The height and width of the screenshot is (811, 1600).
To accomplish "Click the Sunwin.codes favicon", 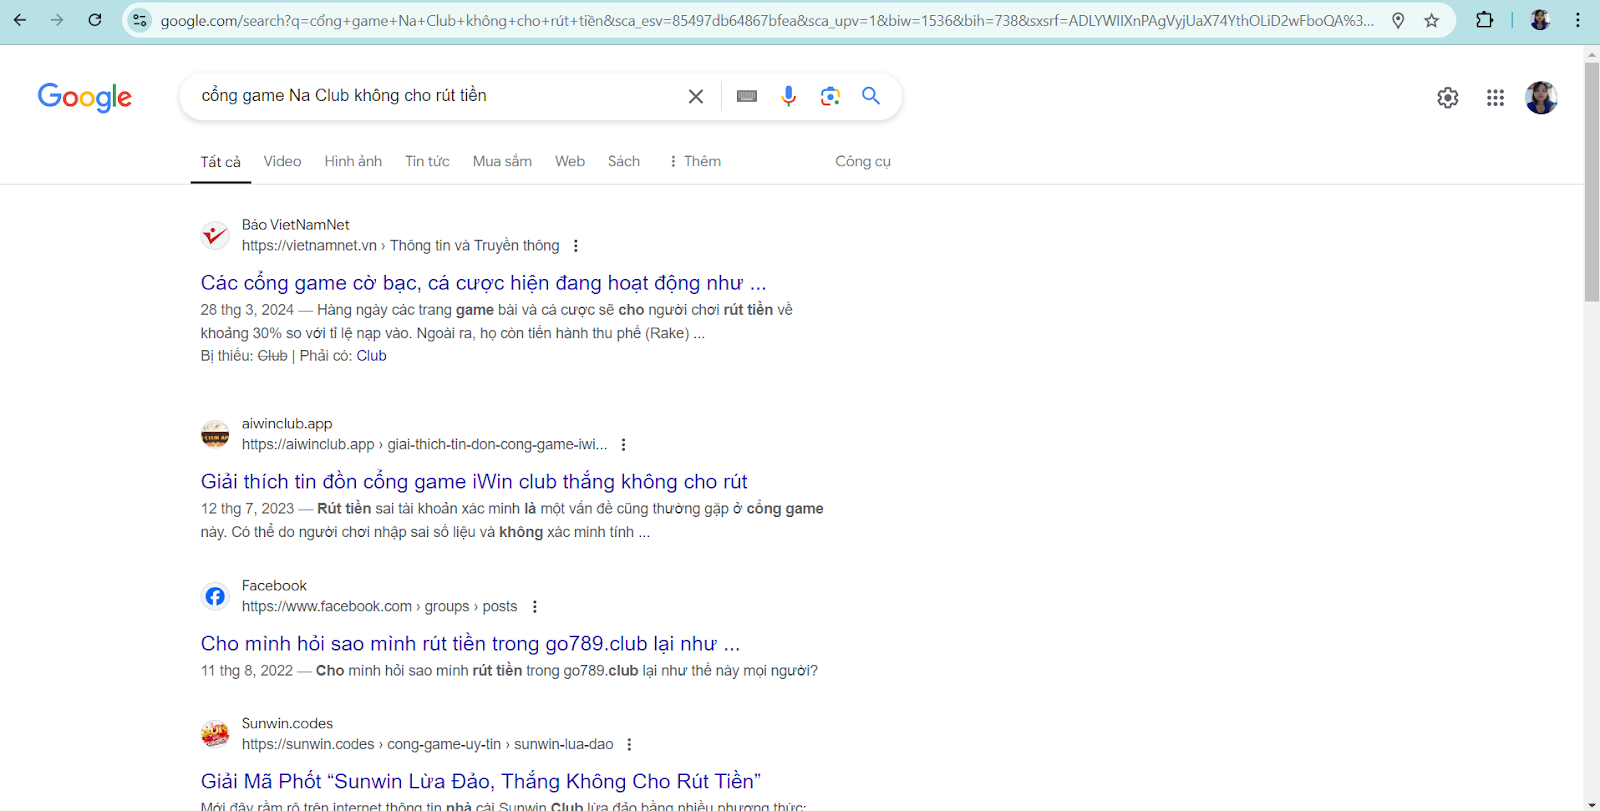I will tap(215, 734).
